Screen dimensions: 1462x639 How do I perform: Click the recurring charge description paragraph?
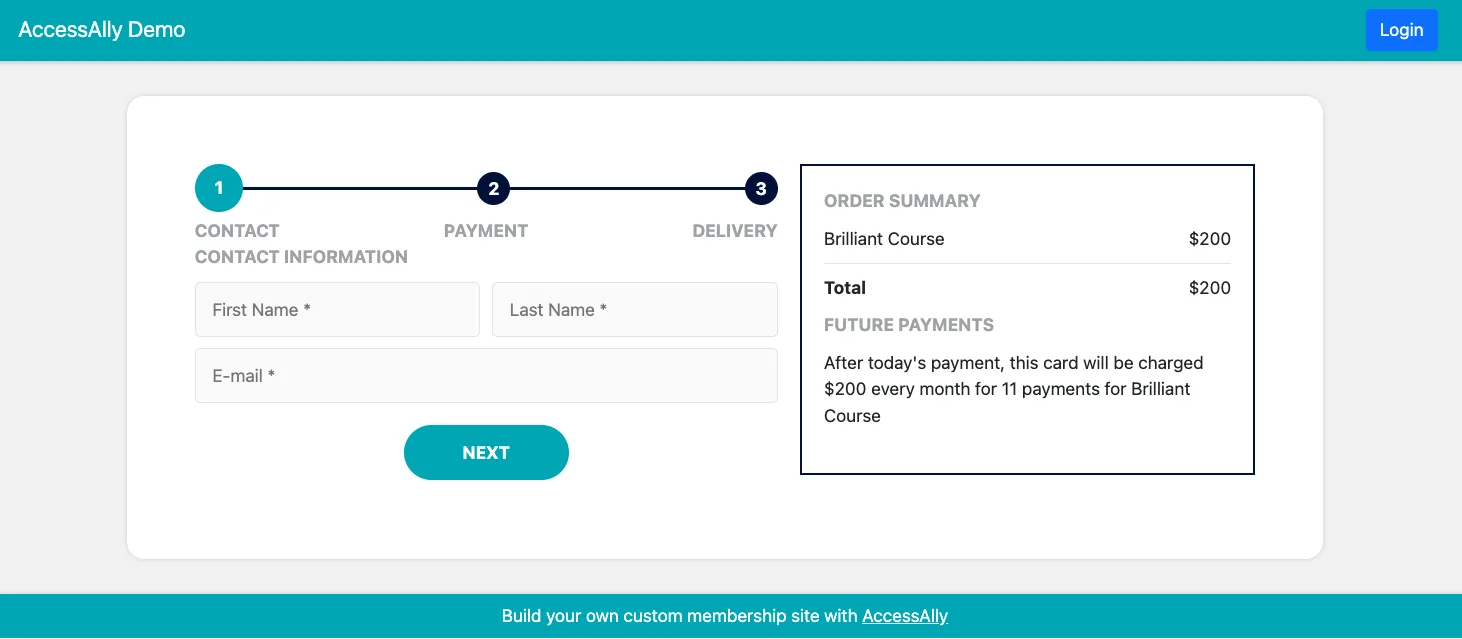click(1013, 389)
